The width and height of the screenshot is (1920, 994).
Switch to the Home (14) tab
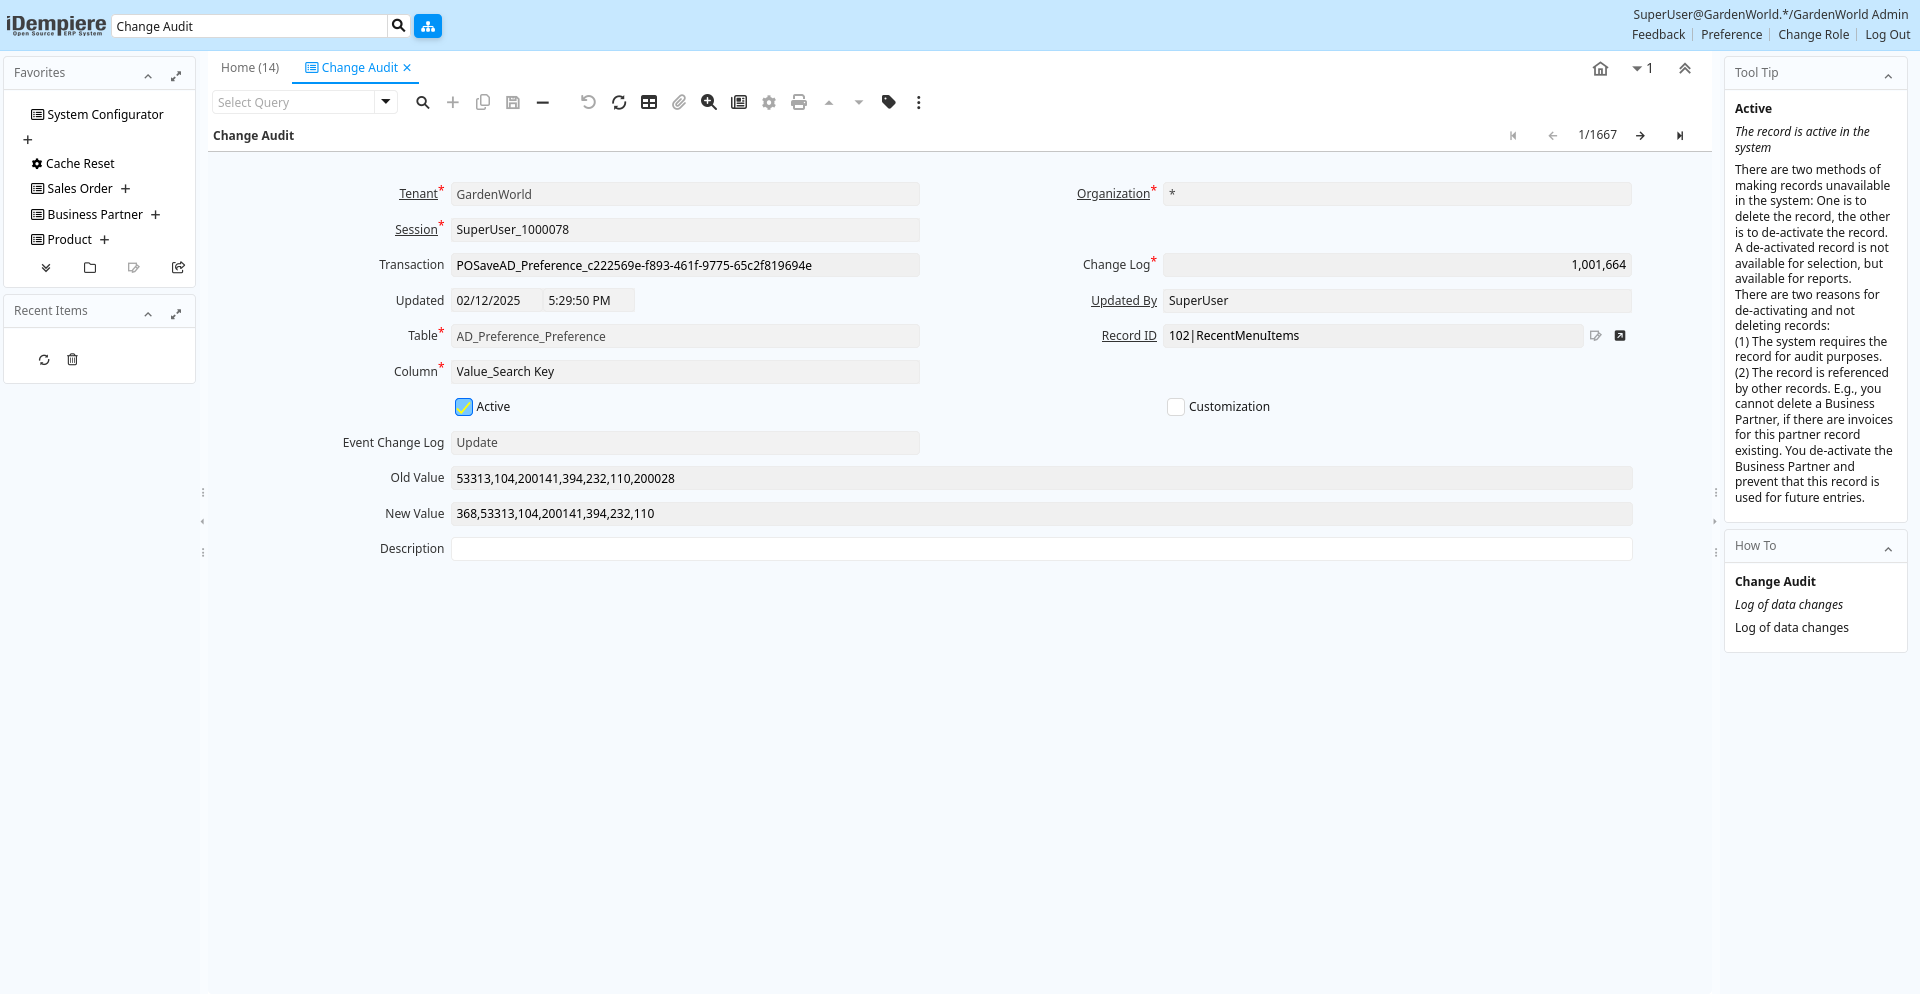[x=250, y=68]
